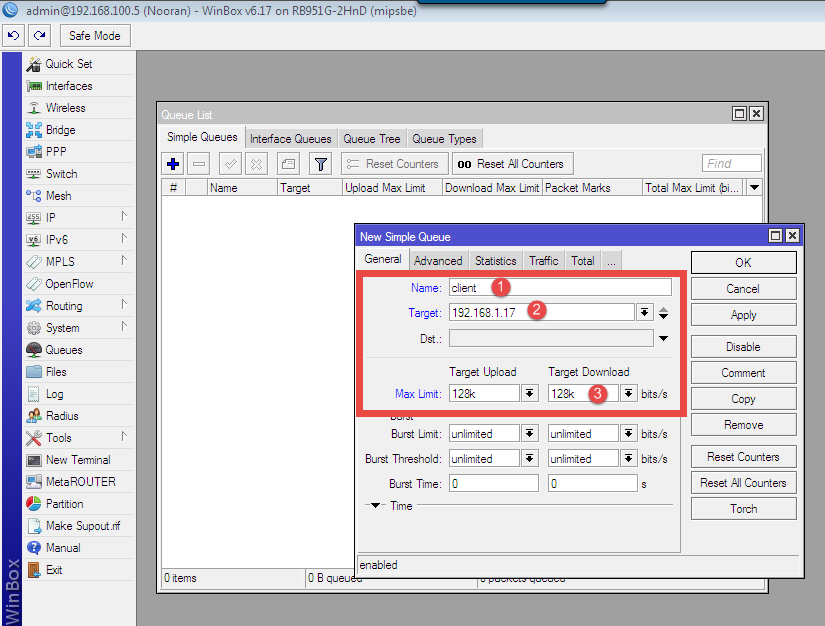Click the Apply button
Screen dimensions: 825x626
(743, 315)
